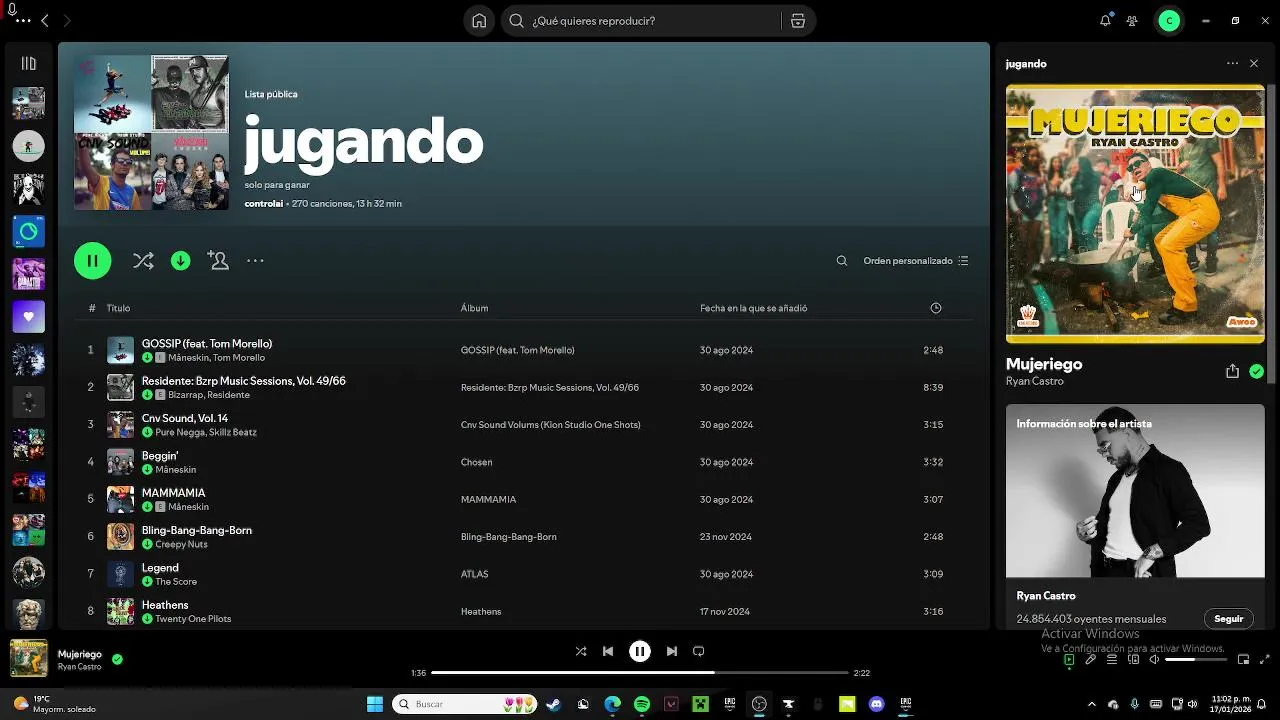Open artist link 'Bizarrap, Residente'
Viewport: 1280px width, 720px height.
pyautogui.click(x=209, y=395)
